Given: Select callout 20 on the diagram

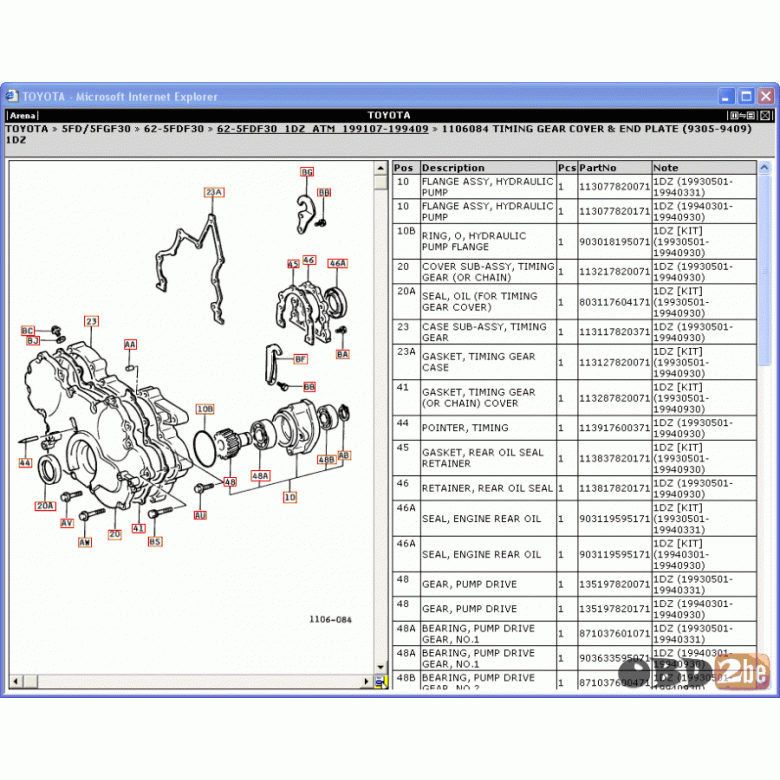Looking at the screenshot, I should coord(114,534).
